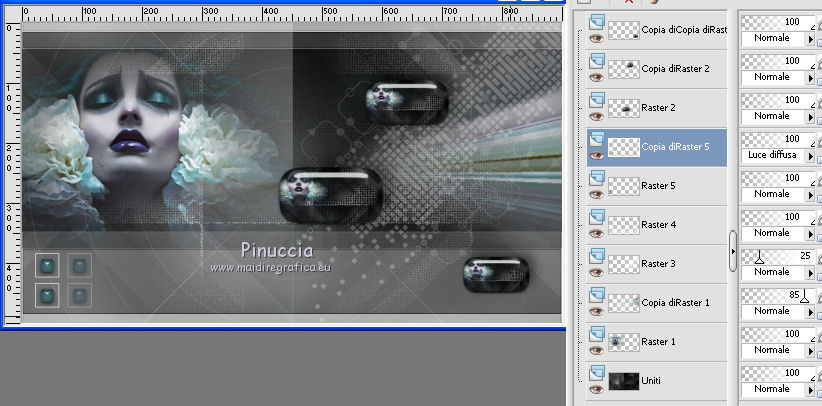Select the Raster 1 layer name
Viewport: 822px width, 406px height.
pyautogui.click(x=658, y=341)
